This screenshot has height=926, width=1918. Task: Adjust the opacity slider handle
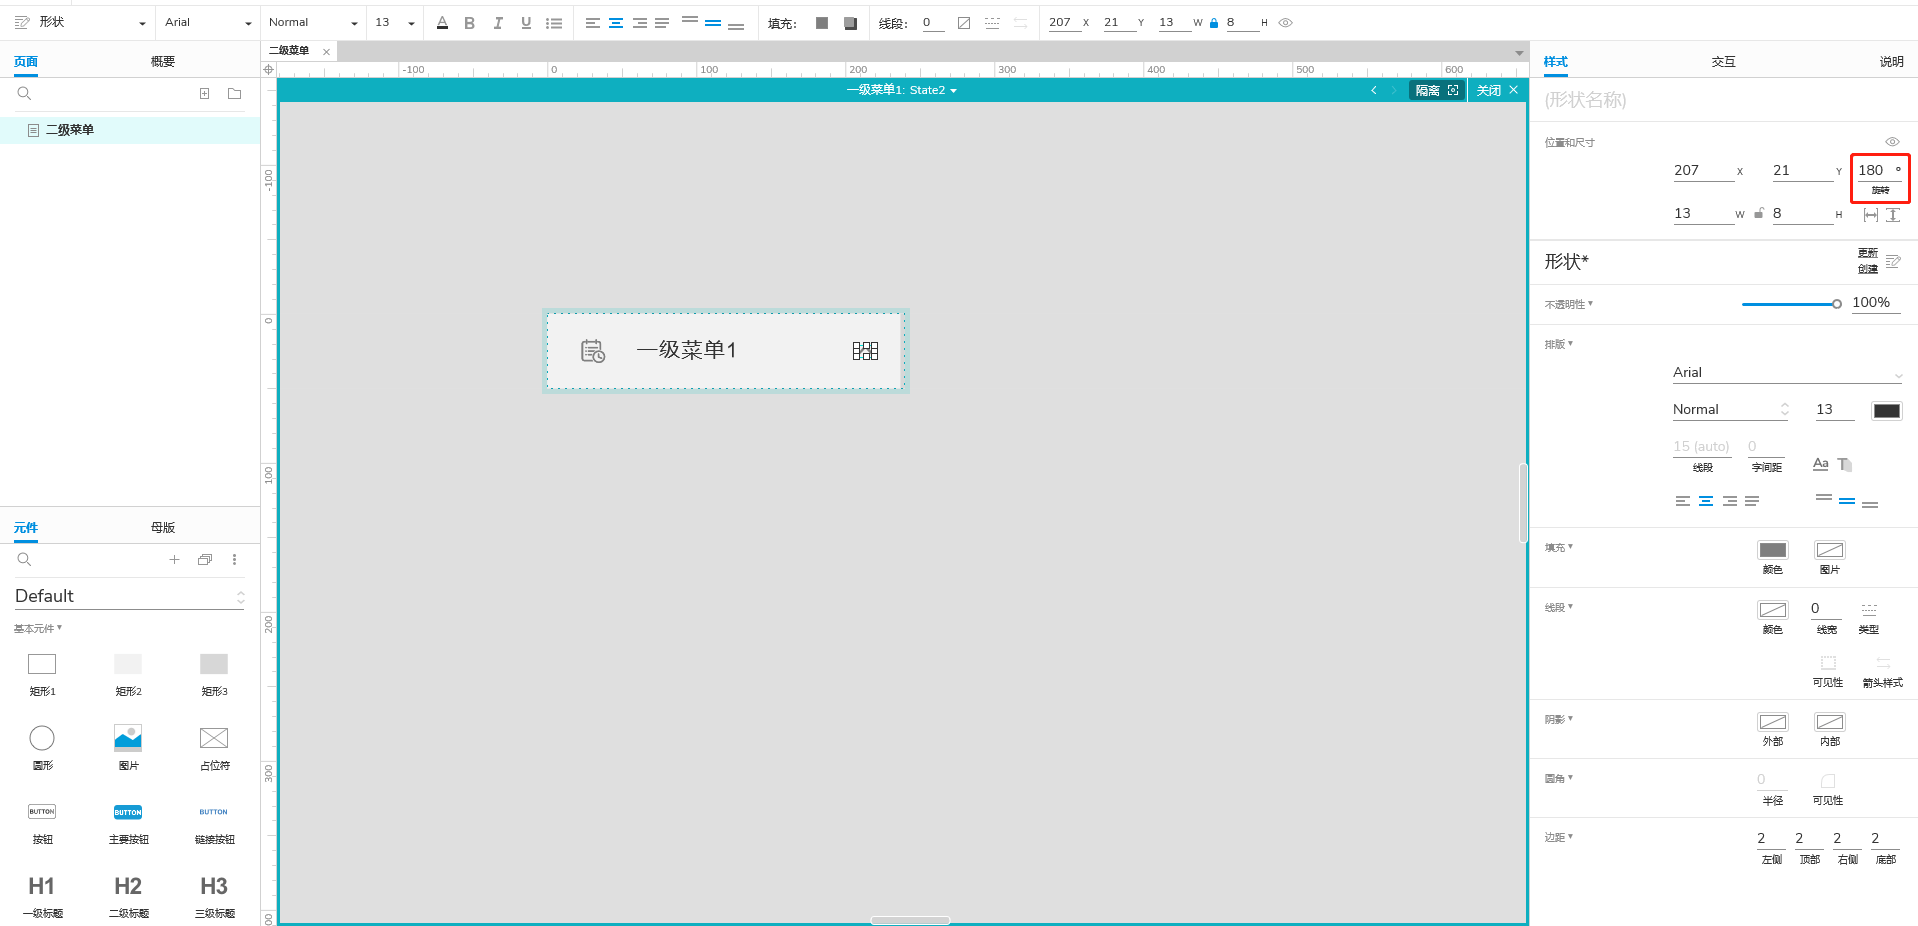(x=1837, y=304)
